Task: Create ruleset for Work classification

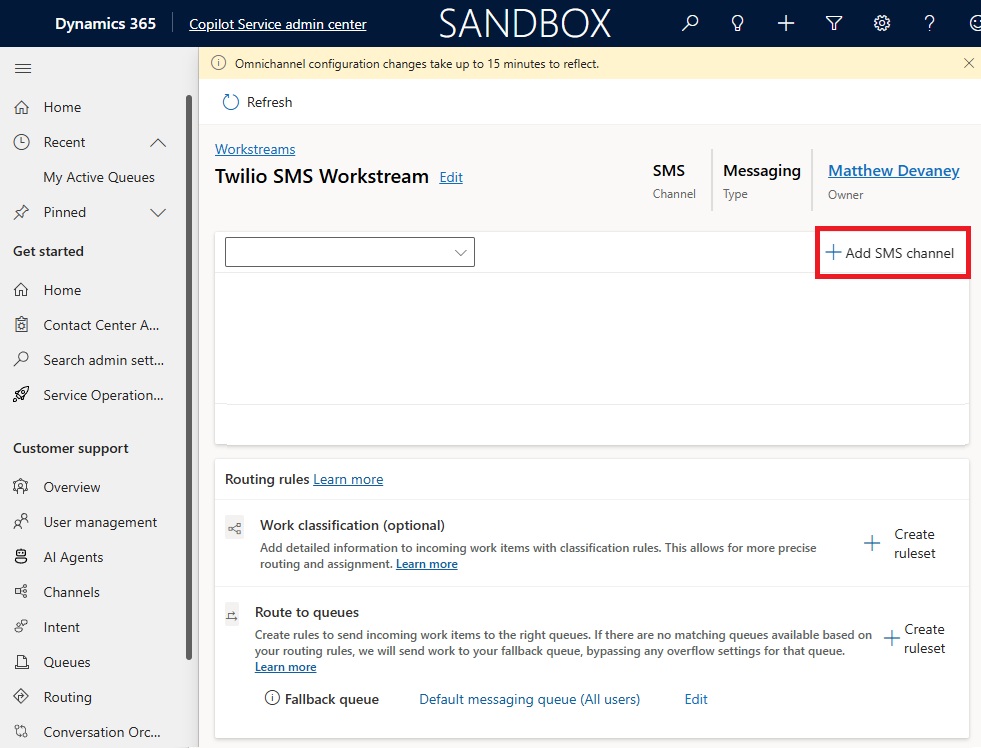Action: pos(900,543)
